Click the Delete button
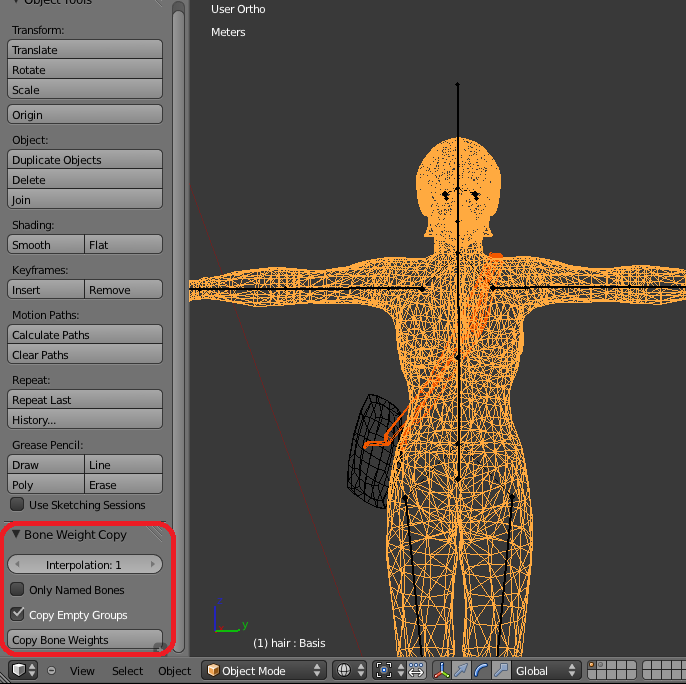This screenshot has height=684, width=686. coord(85,179)
